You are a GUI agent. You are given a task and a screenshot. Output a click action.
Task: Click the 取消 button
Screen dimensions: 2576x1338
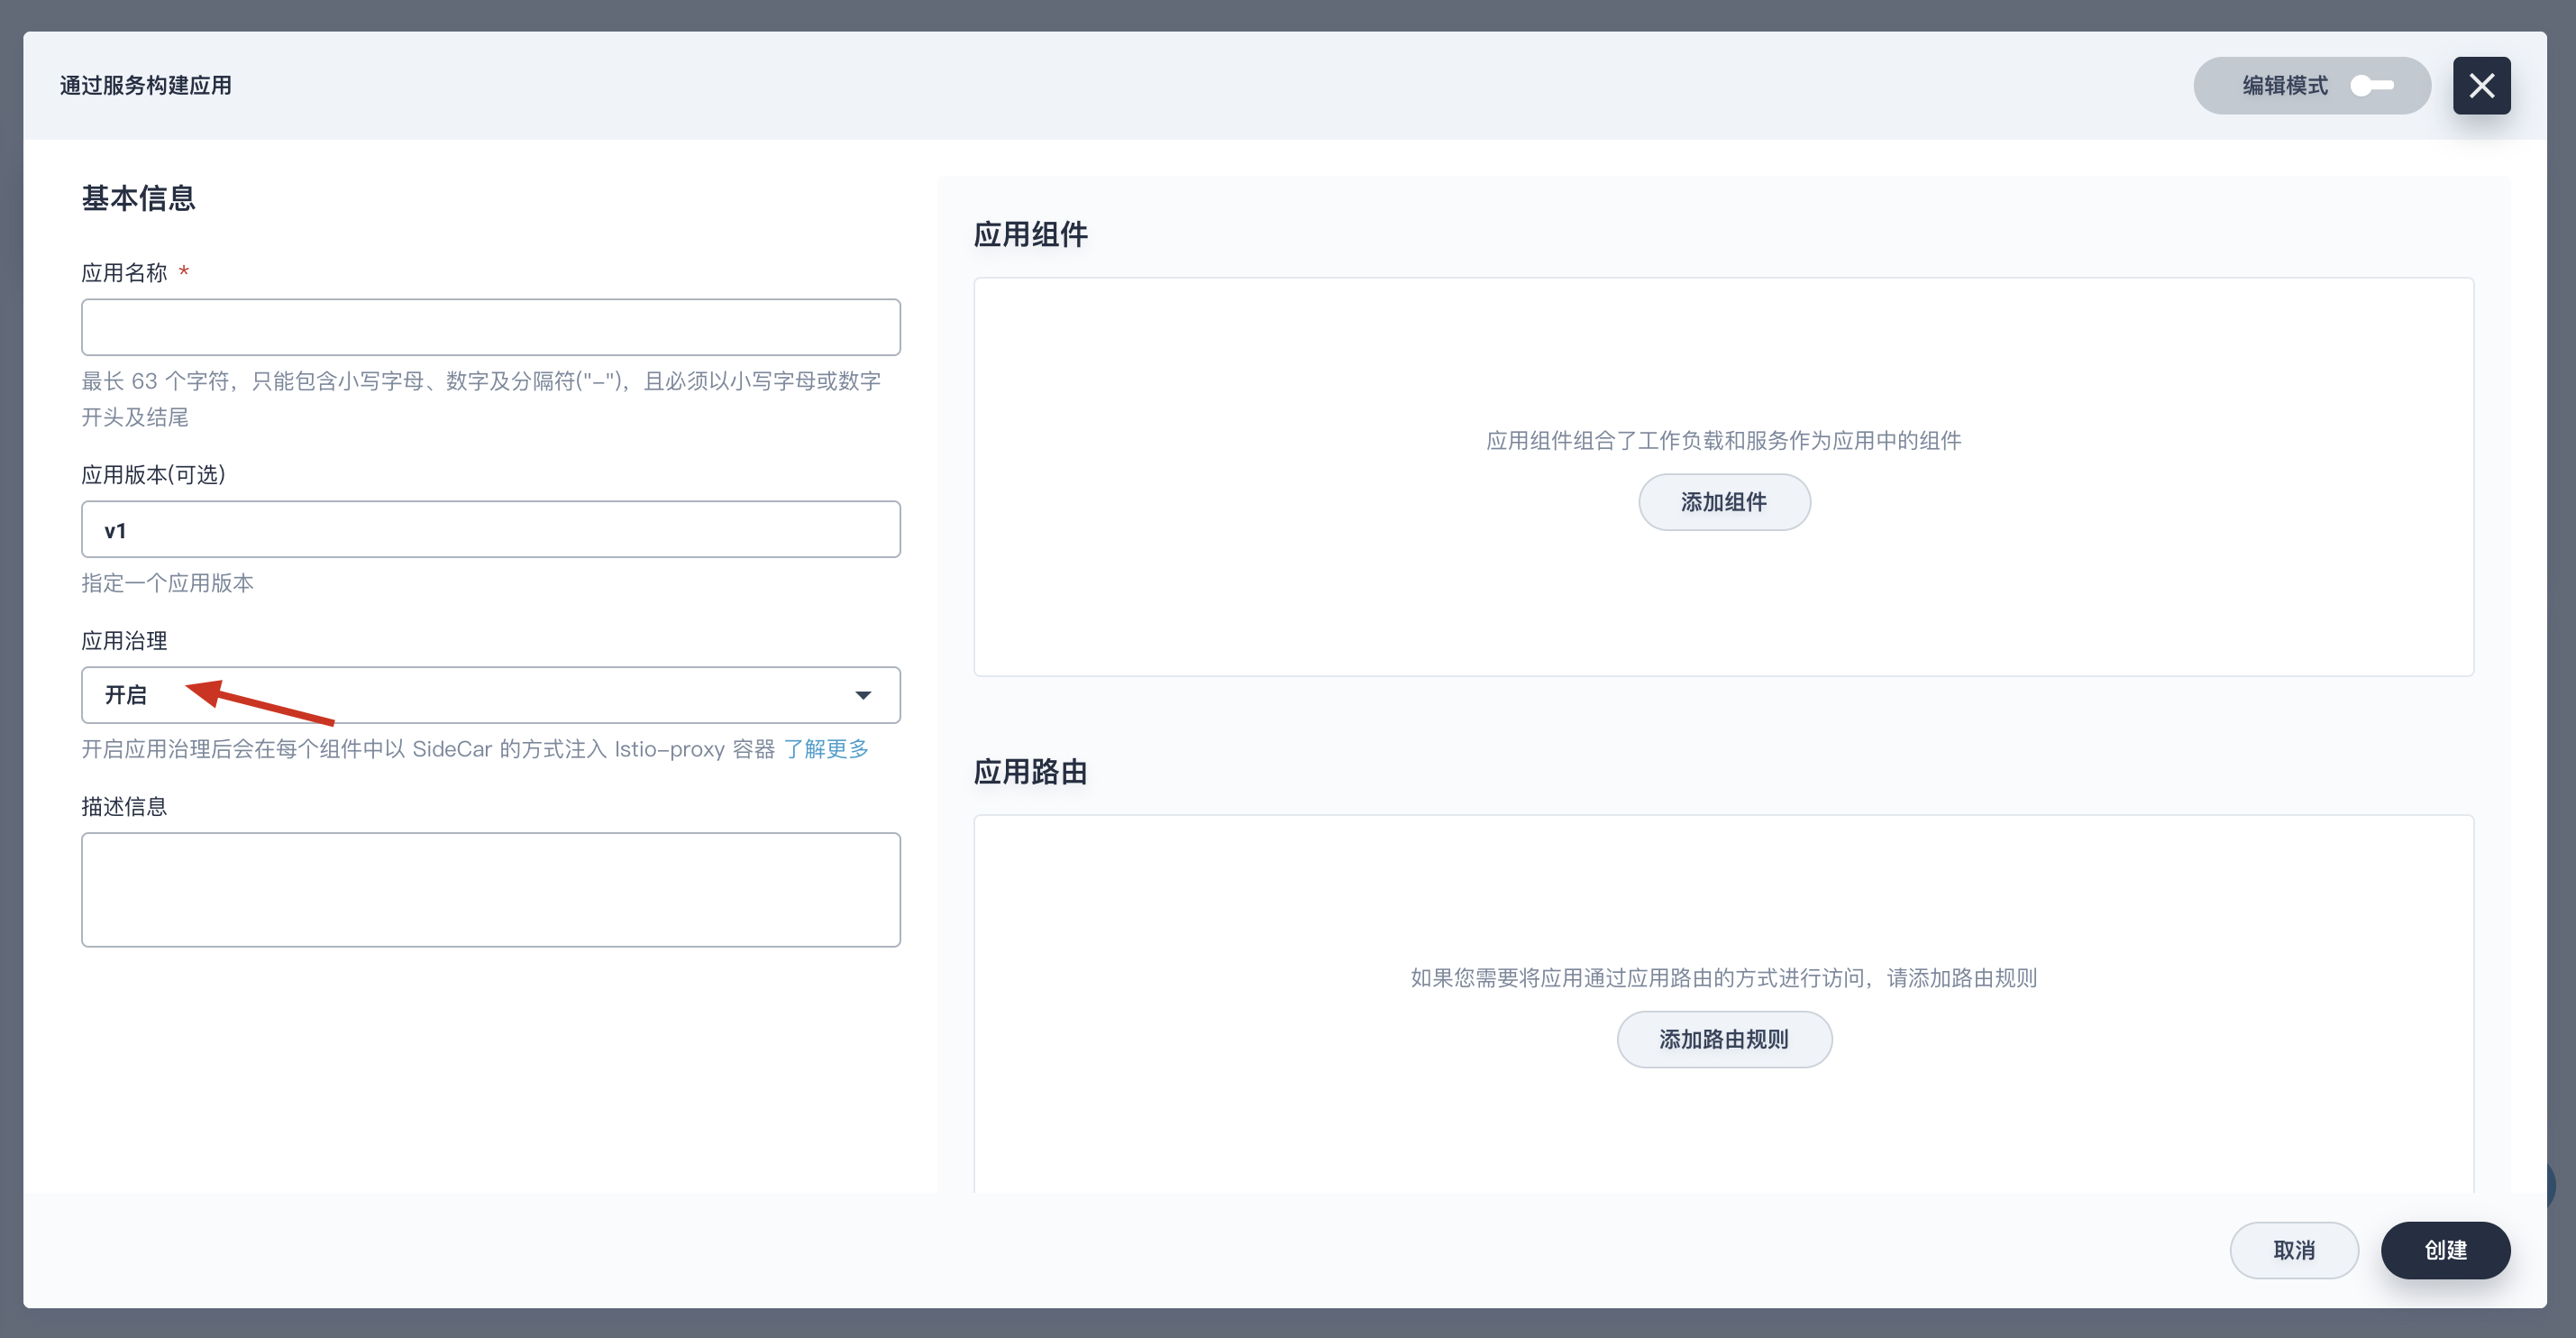[x=2294, y=1250]
